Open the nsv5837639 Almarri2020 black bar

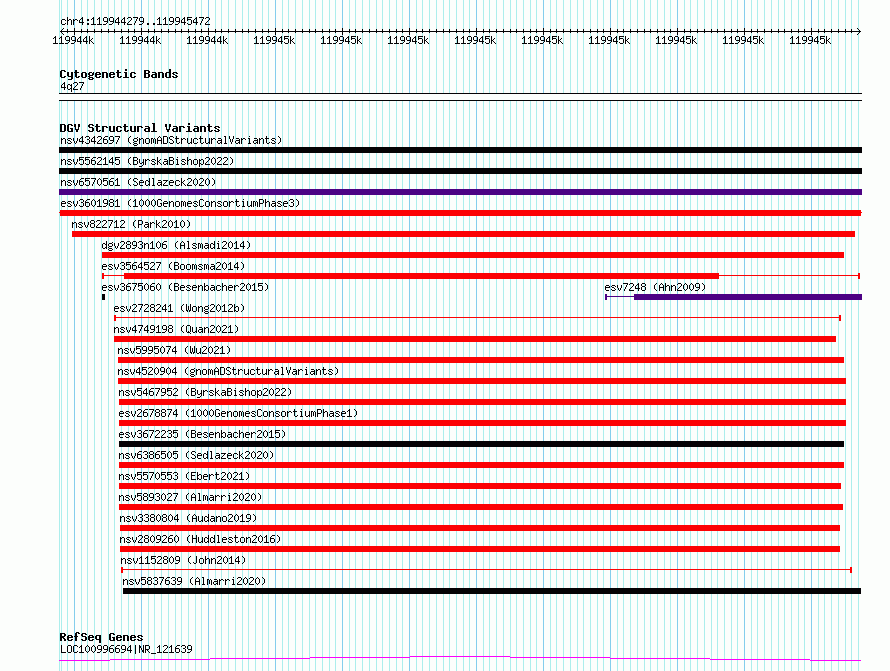tap(492, 591)
